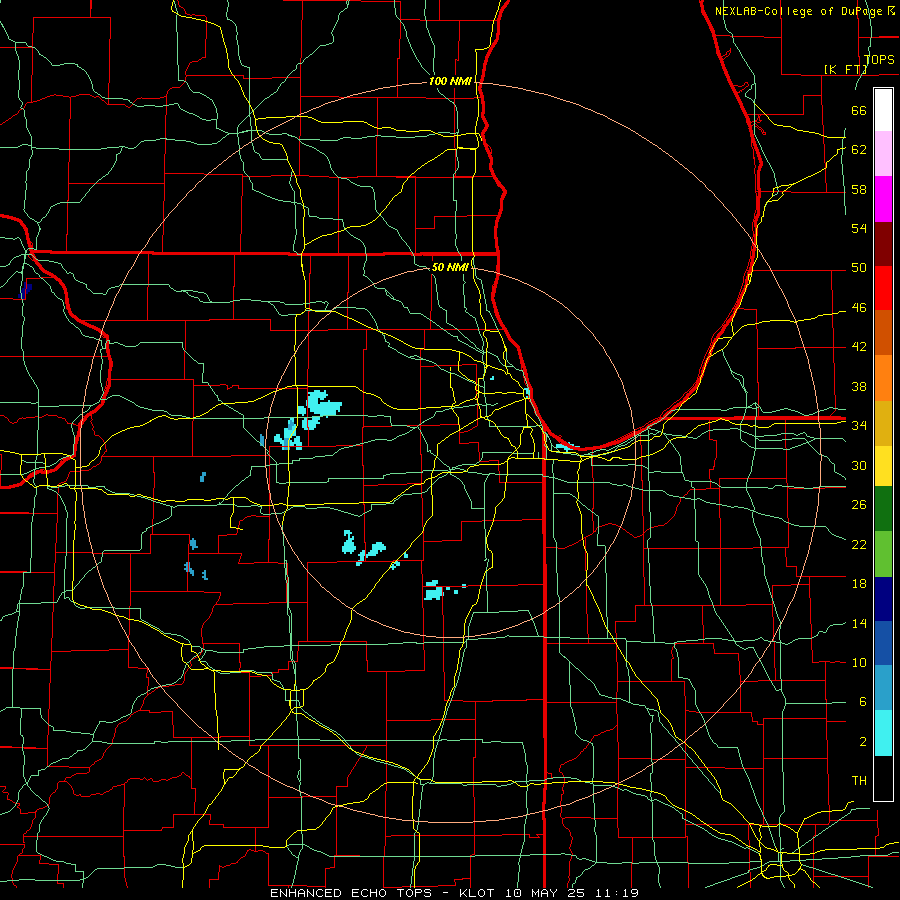Image resolution: width=900 pixels, height=900 pixels.
Task: Click the 14 legend value
Action: (x=859, y=623)
